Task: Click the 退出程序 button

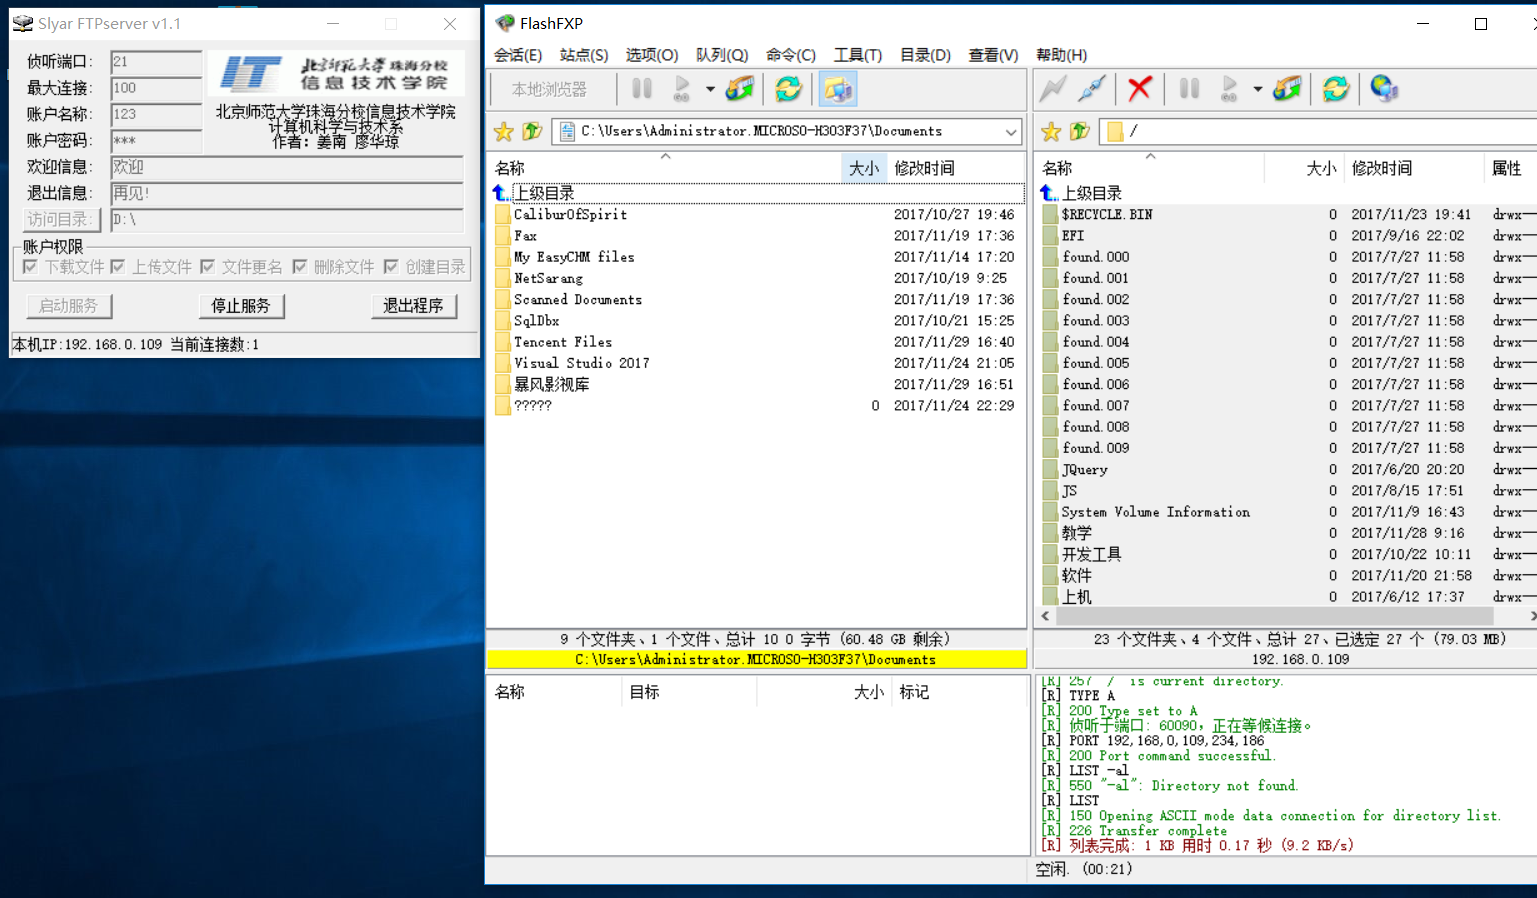Action: click(413, 306)
